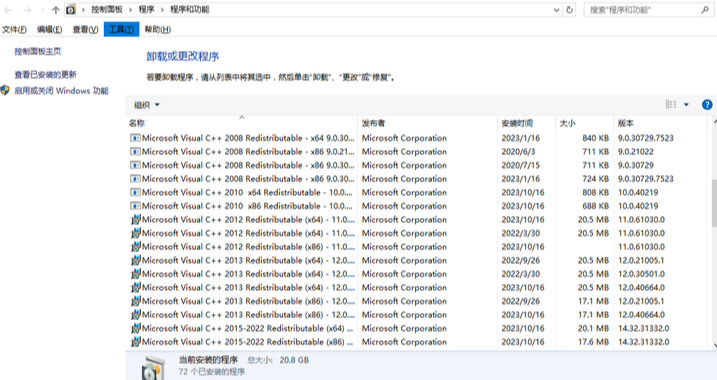Click the scrollbar up arrow
Viewport: 717px width, 380px height.
[x=714, y=122]
